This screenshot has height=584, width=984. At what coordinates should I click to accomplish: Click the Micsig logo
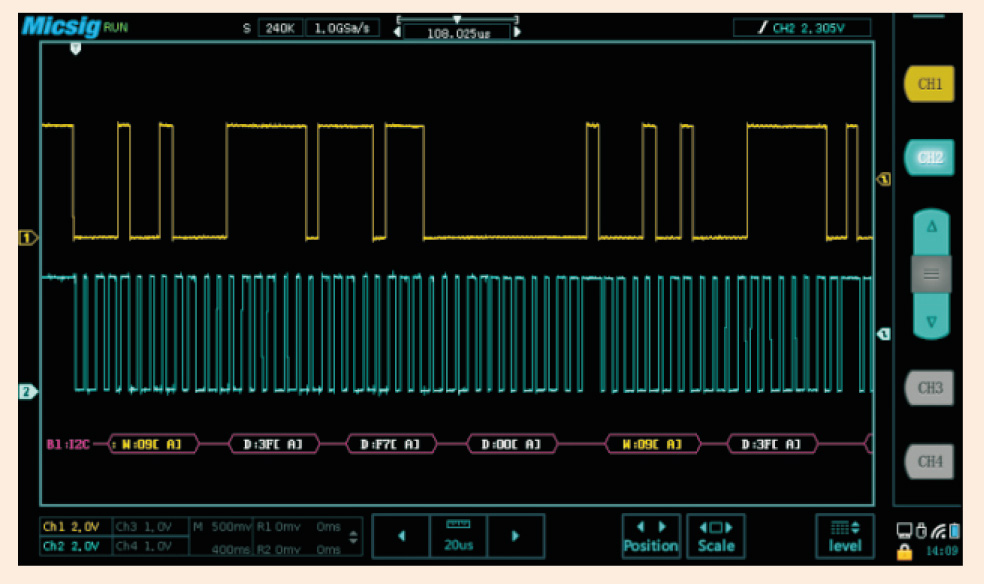59,25
